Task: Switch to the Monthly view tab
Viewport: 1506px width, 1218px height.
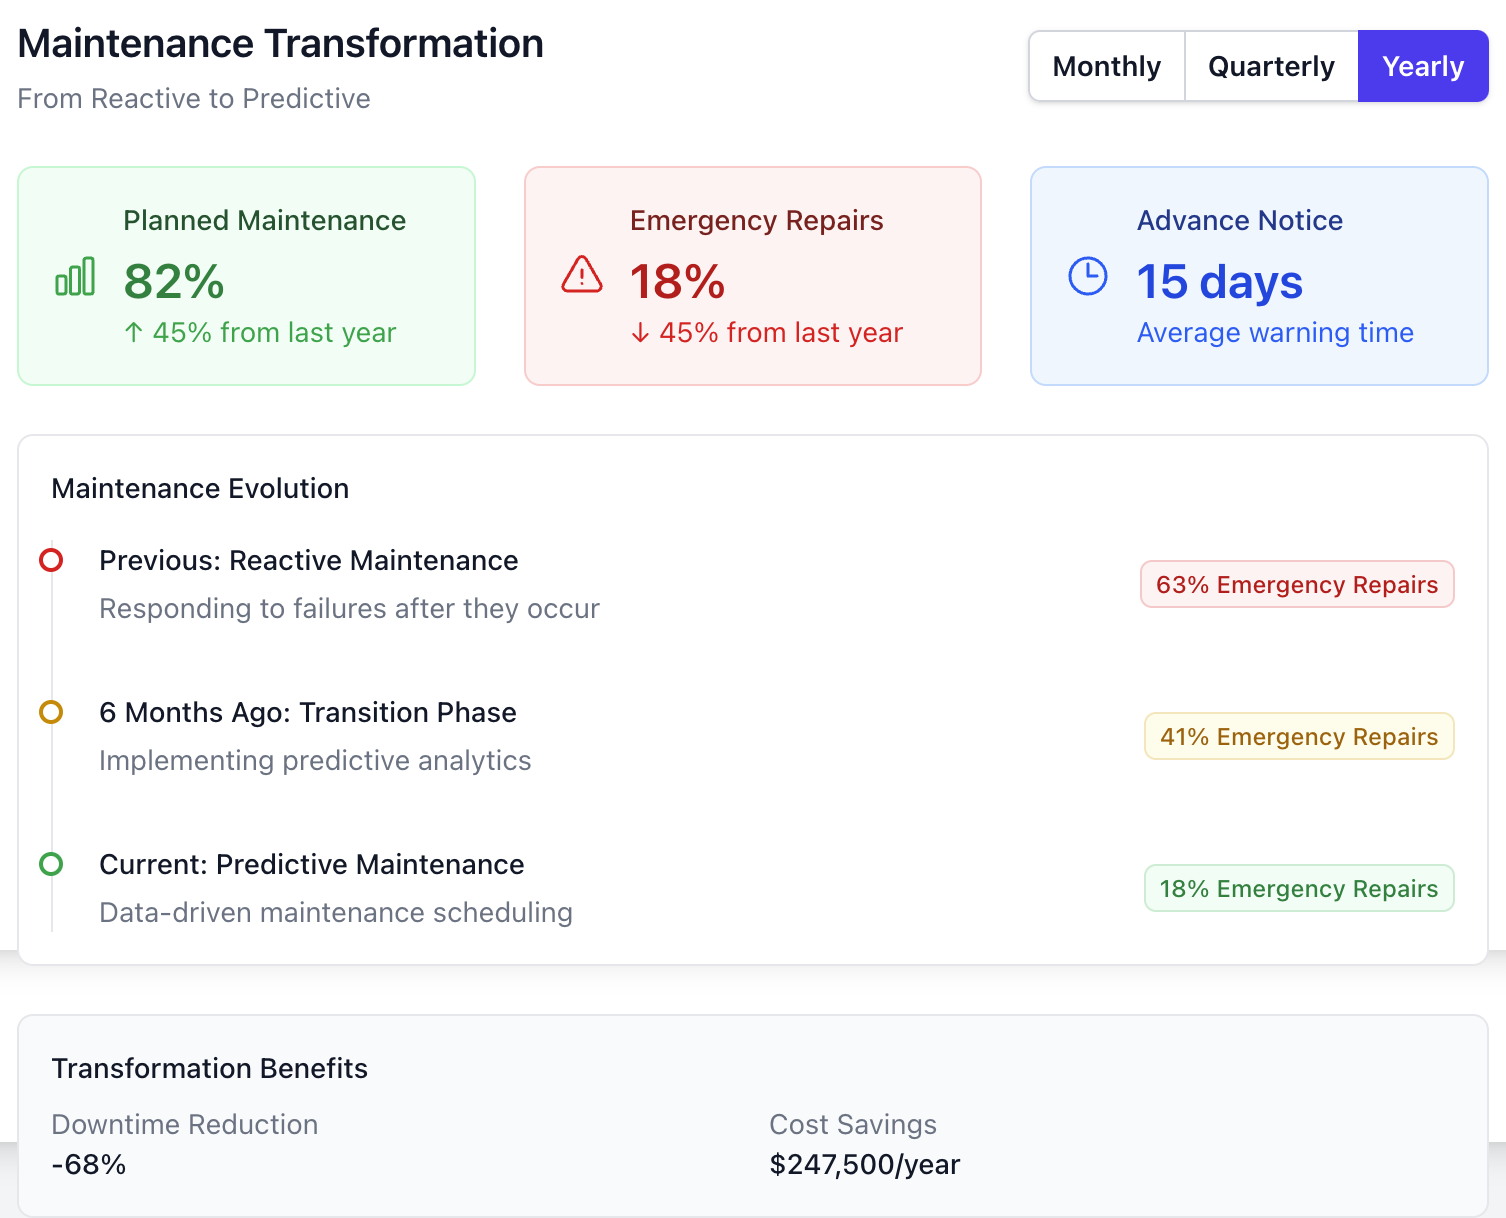Action: pos(1107,66)
